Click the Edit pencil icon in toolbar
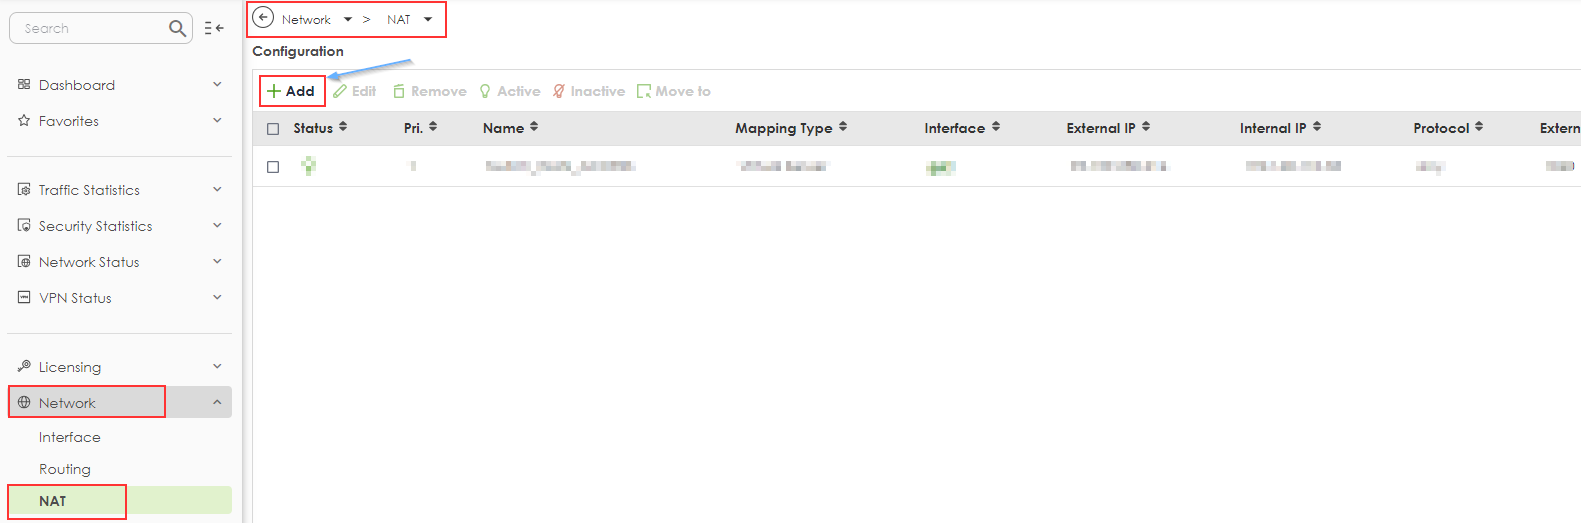Viewport: 1581px width, 523px height. click(x=340, y=91)
